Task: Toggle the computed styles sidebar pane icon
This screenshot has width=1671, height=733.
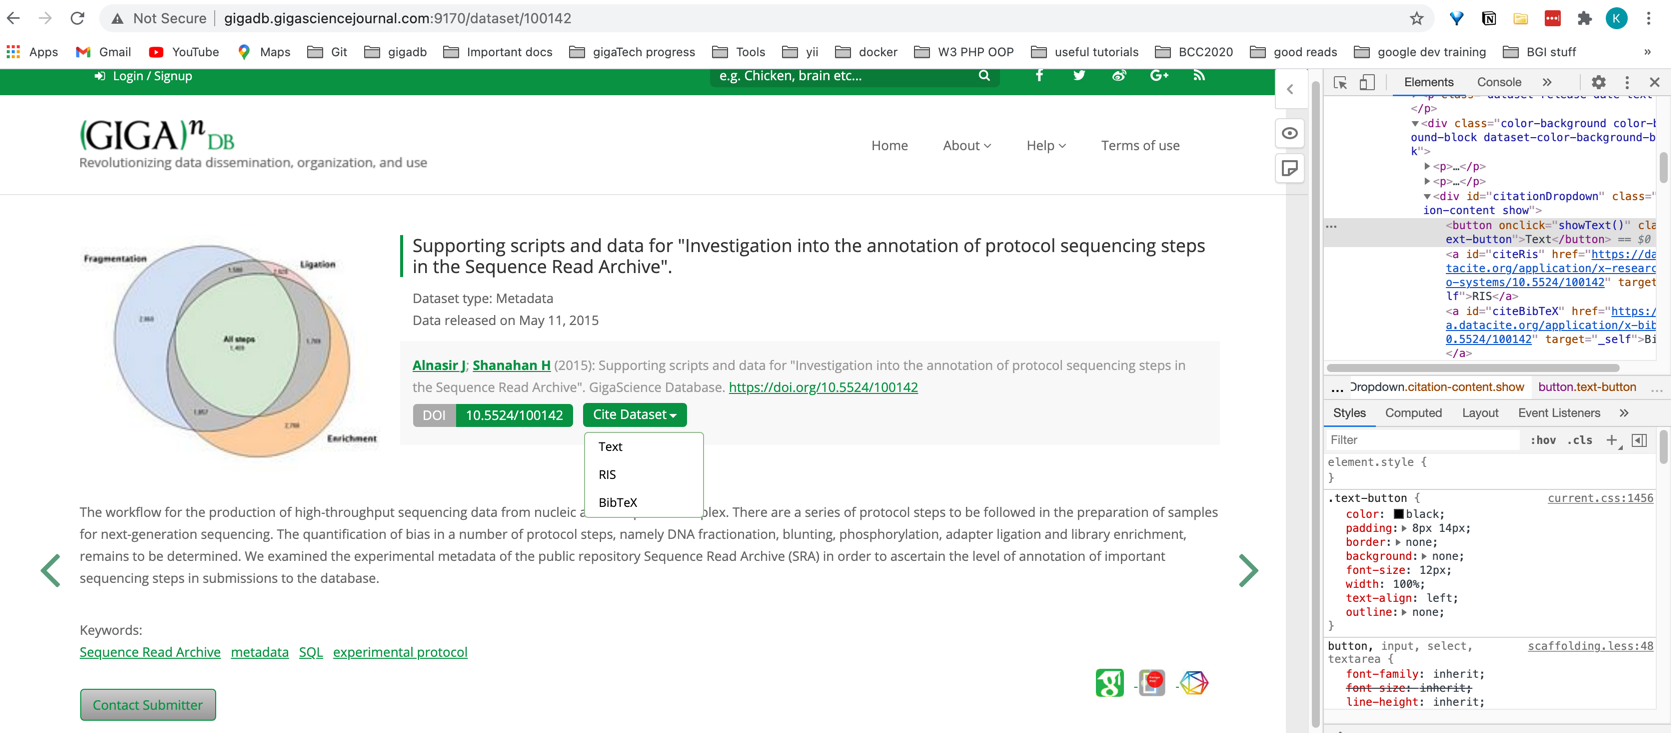Action: 1639,440
